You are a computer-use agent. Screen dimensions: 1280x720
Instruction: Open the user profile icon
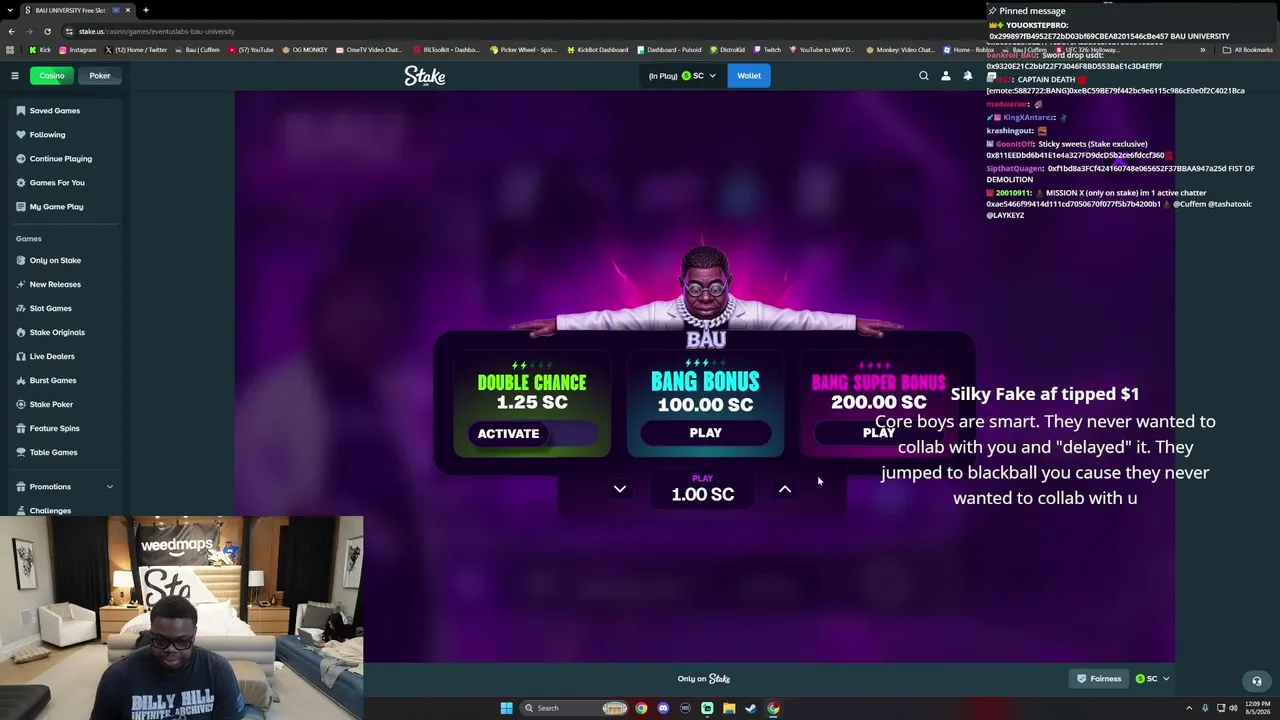click(946, 76)
